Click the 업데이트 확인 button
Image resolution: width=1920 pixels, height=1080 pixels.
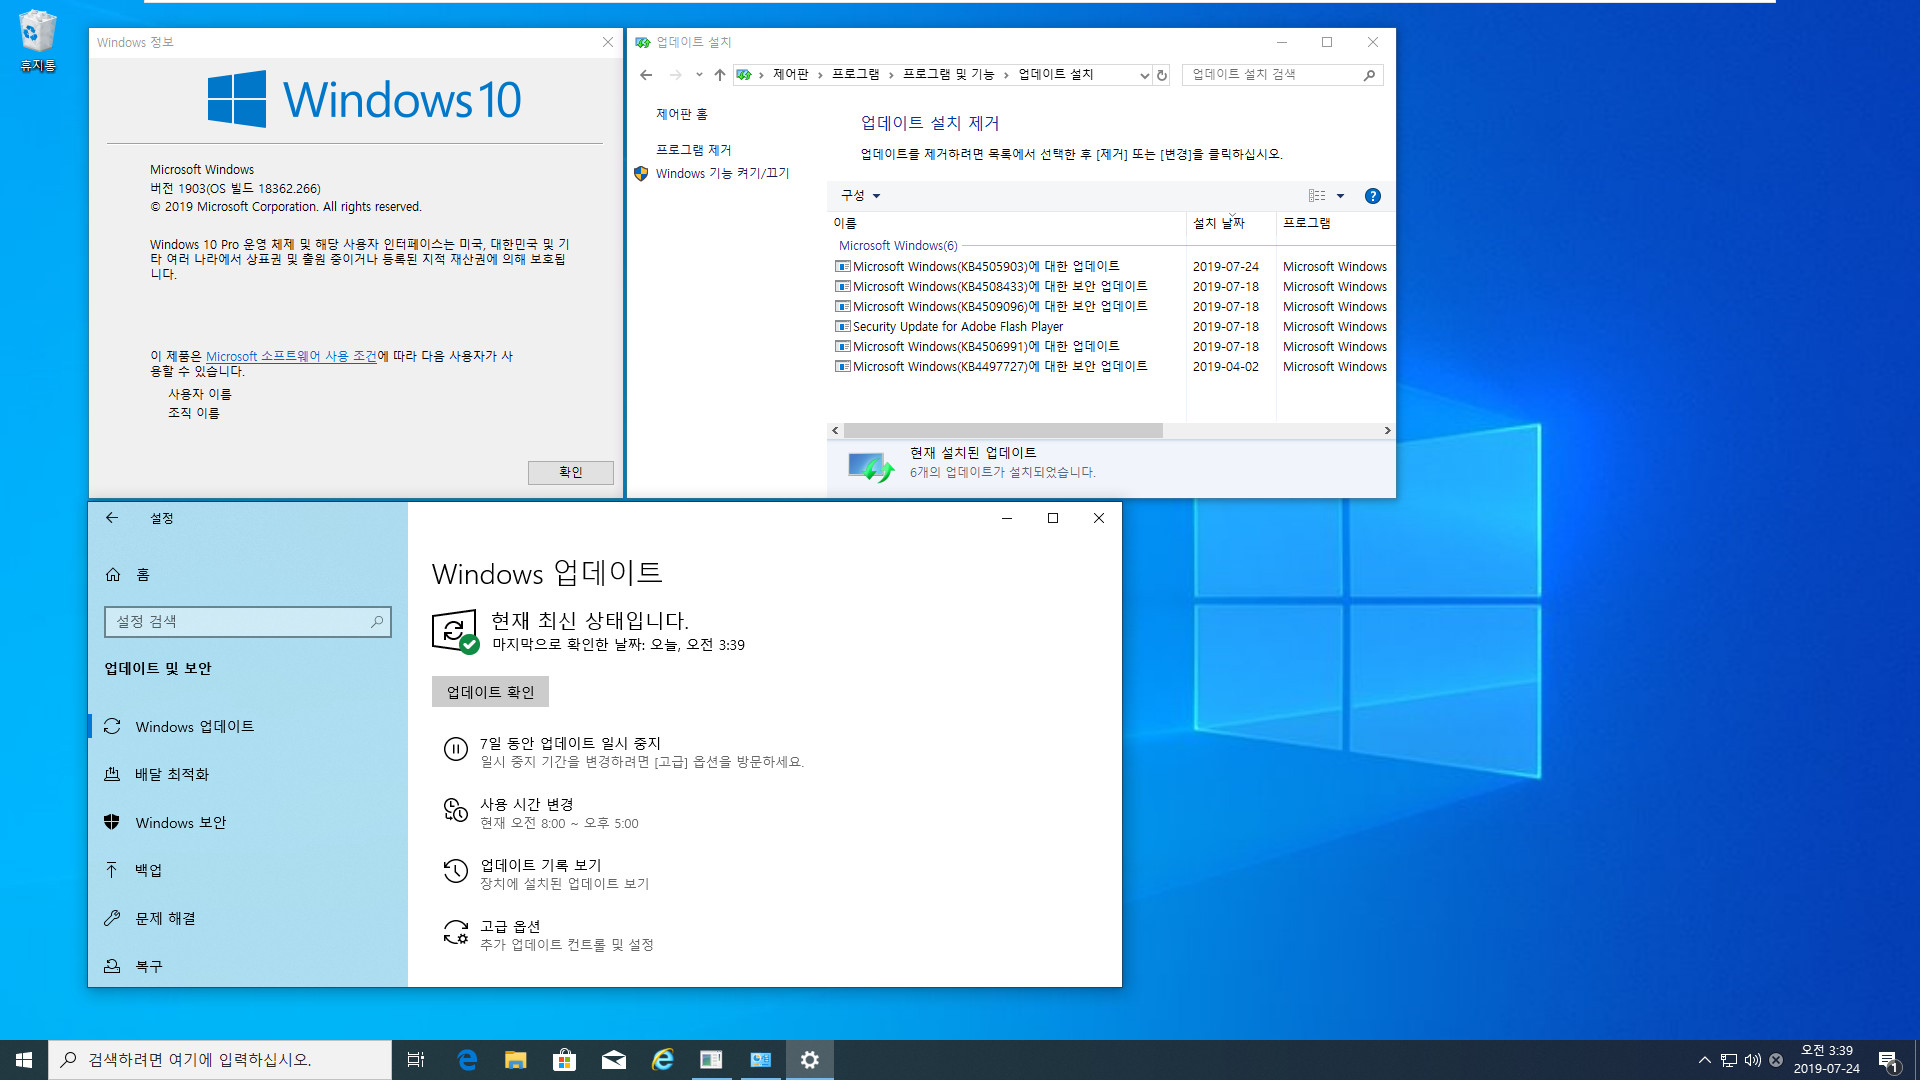click(x=490, y=692)
